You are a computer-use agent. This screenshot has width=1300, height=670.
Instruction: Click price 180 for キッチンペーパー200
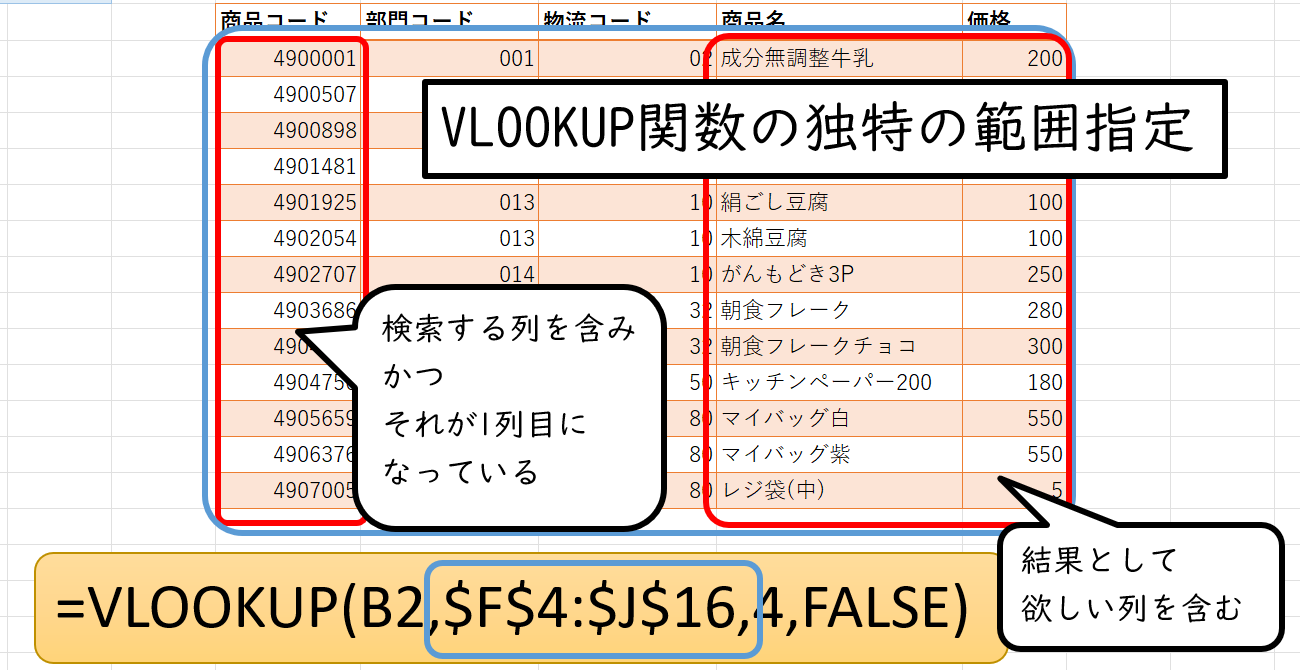tap(1014, 382)
